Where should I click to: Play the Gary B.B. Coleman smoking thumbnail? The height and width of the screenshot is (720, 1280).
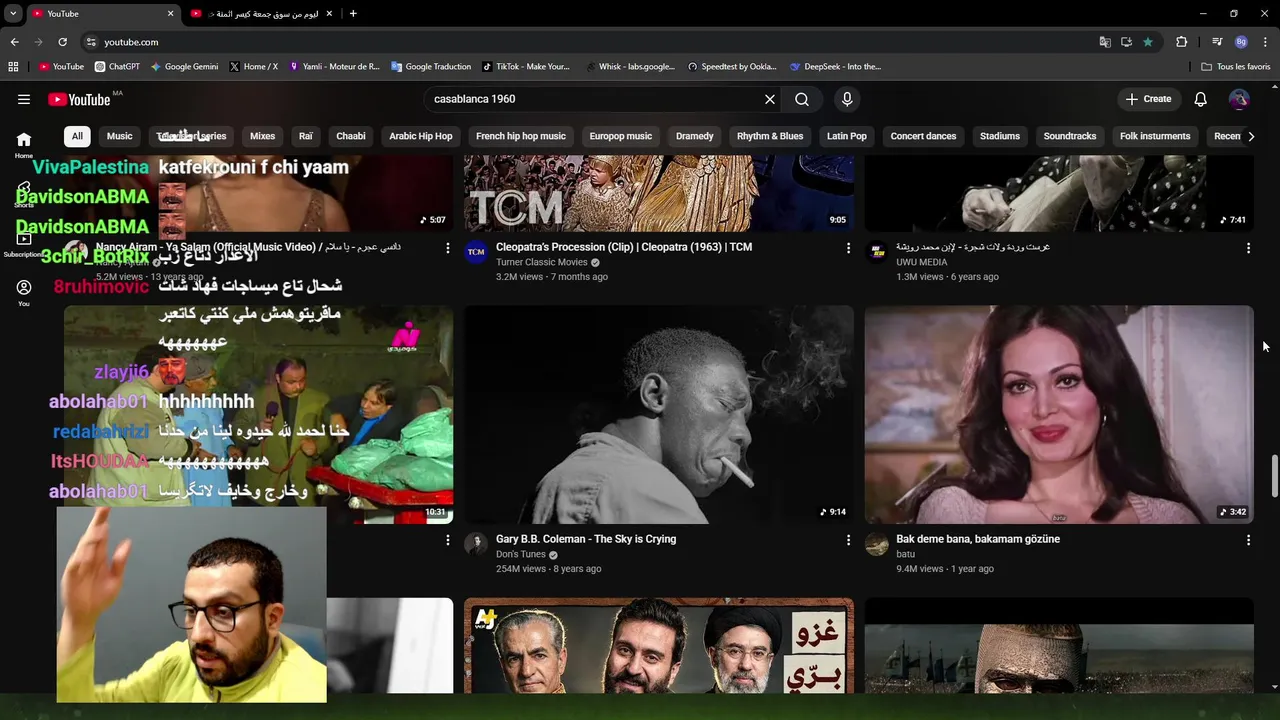point(659,414)
